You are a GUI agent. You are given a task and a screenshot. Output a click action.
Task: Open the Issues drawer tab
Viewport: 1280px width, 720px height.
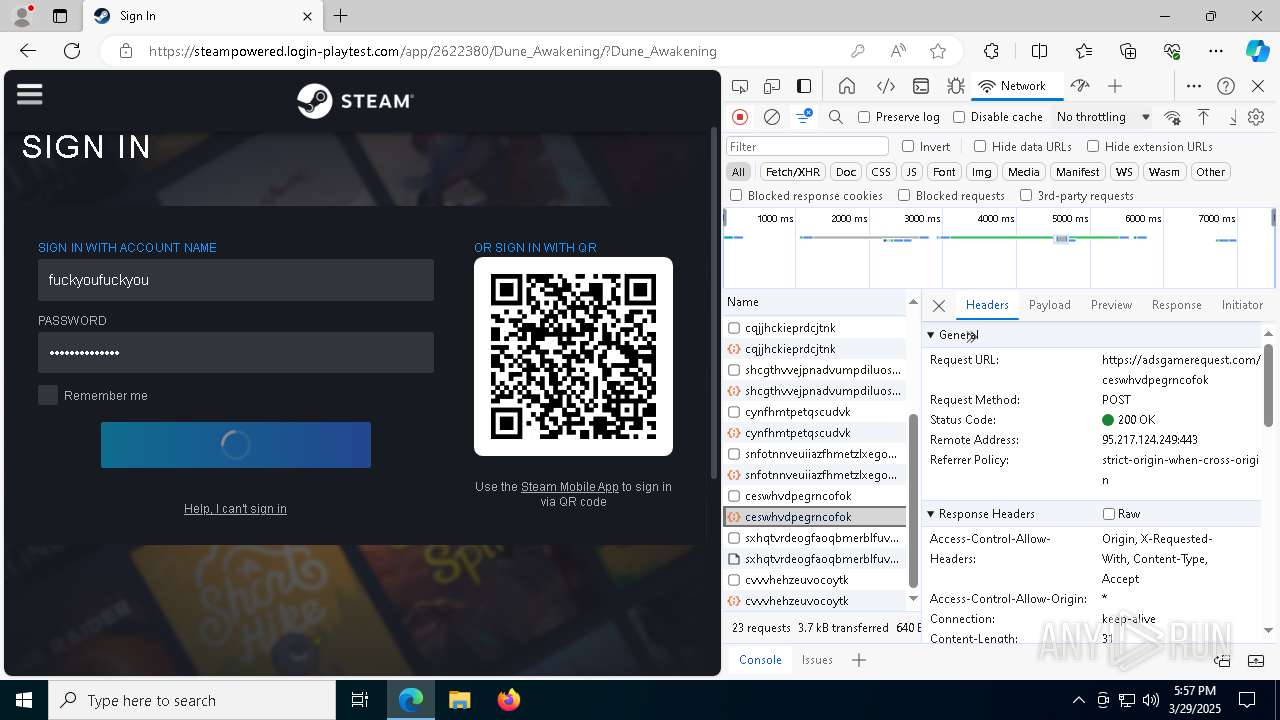[x=817, y=660]
